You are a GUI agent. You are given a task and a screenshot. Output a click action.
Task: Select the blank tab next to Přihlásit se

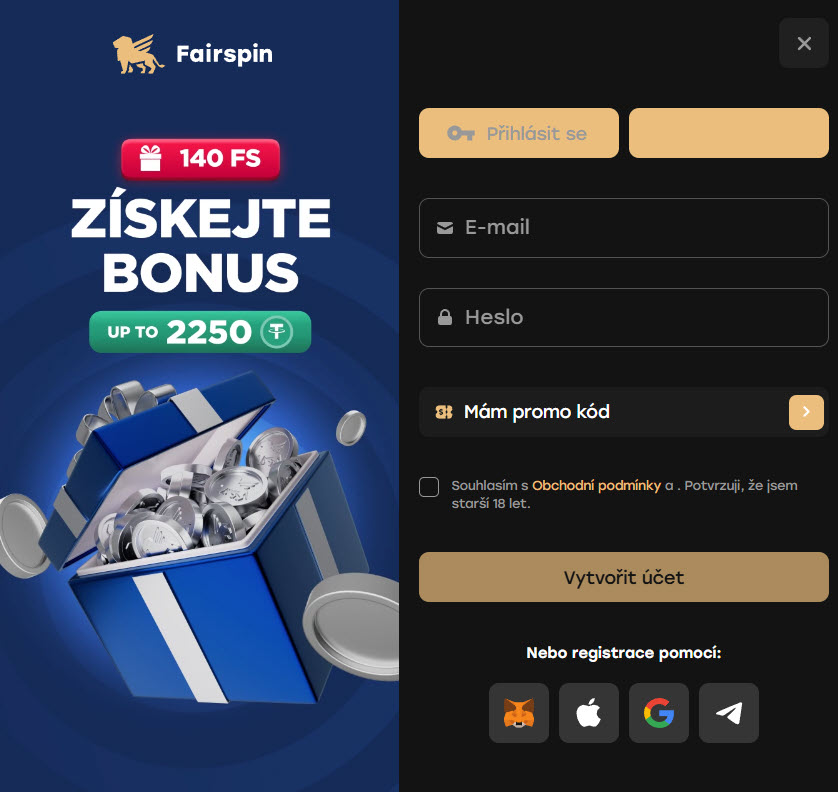tap(728, 133)
